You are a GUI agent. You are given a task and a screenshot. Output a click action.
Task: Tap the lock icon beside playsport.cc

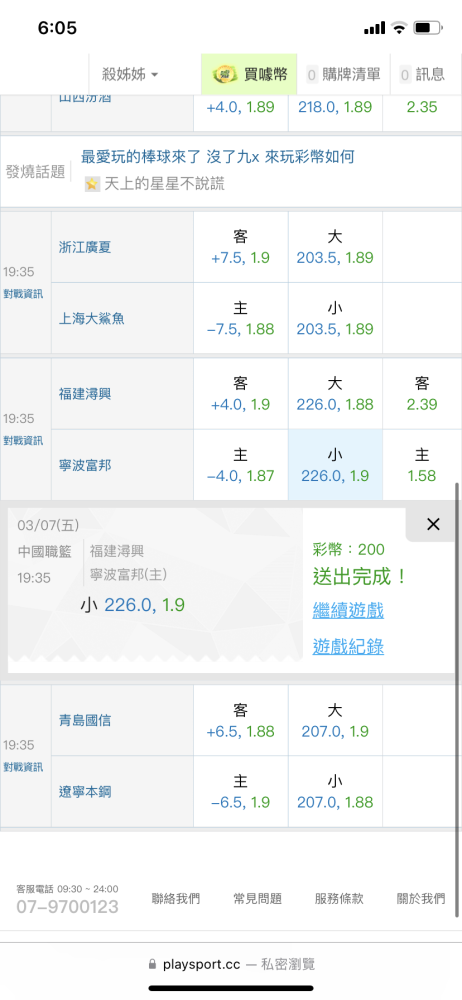152,964
